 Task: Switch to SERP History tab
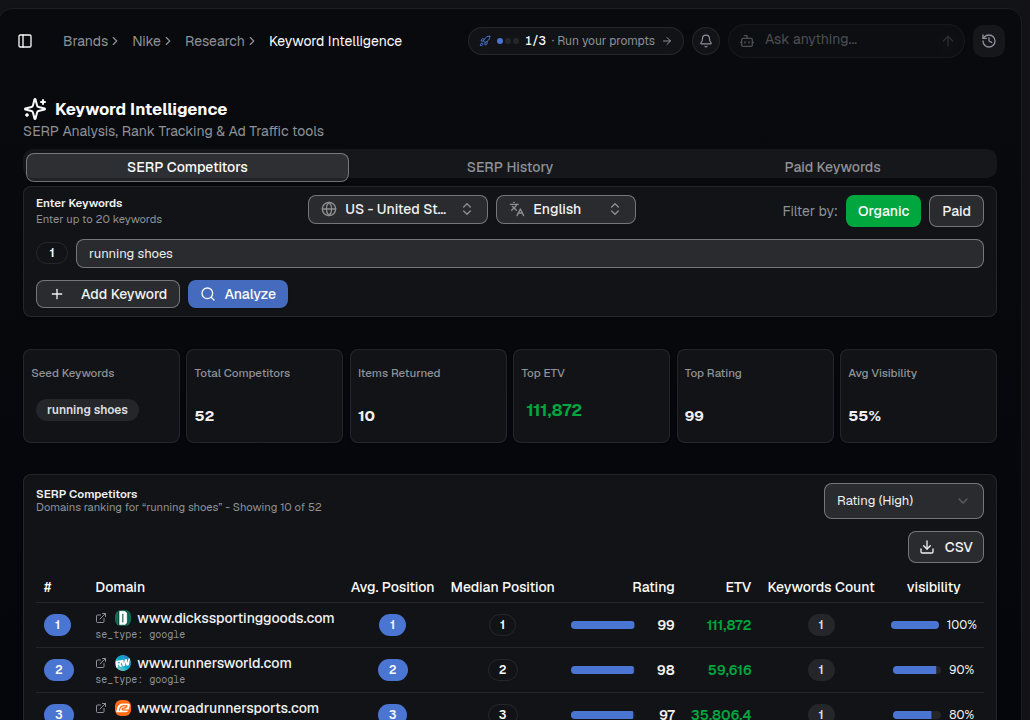510,167
